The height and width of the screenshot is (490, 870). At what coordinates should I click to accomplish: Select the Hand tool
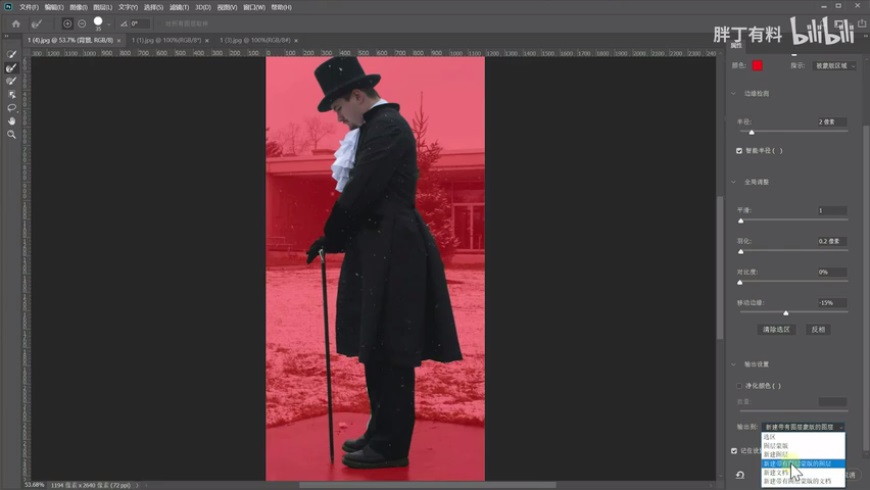pos(12,120)
